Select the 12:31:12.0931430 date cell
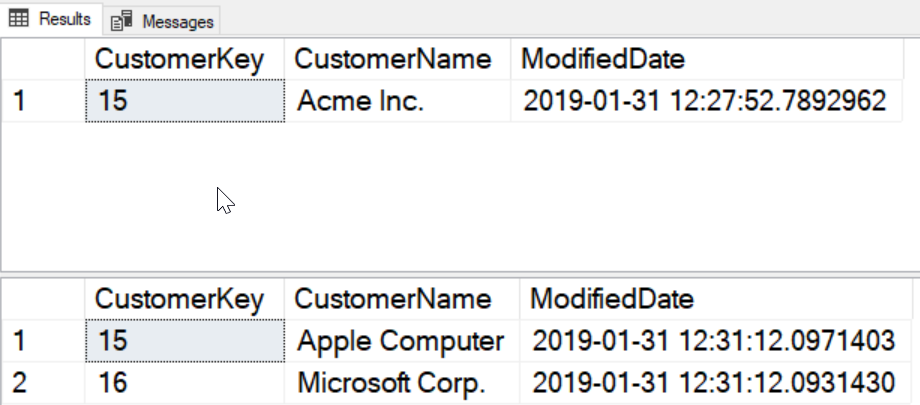This screenshot has height=405, width=920. click(713, 382)
